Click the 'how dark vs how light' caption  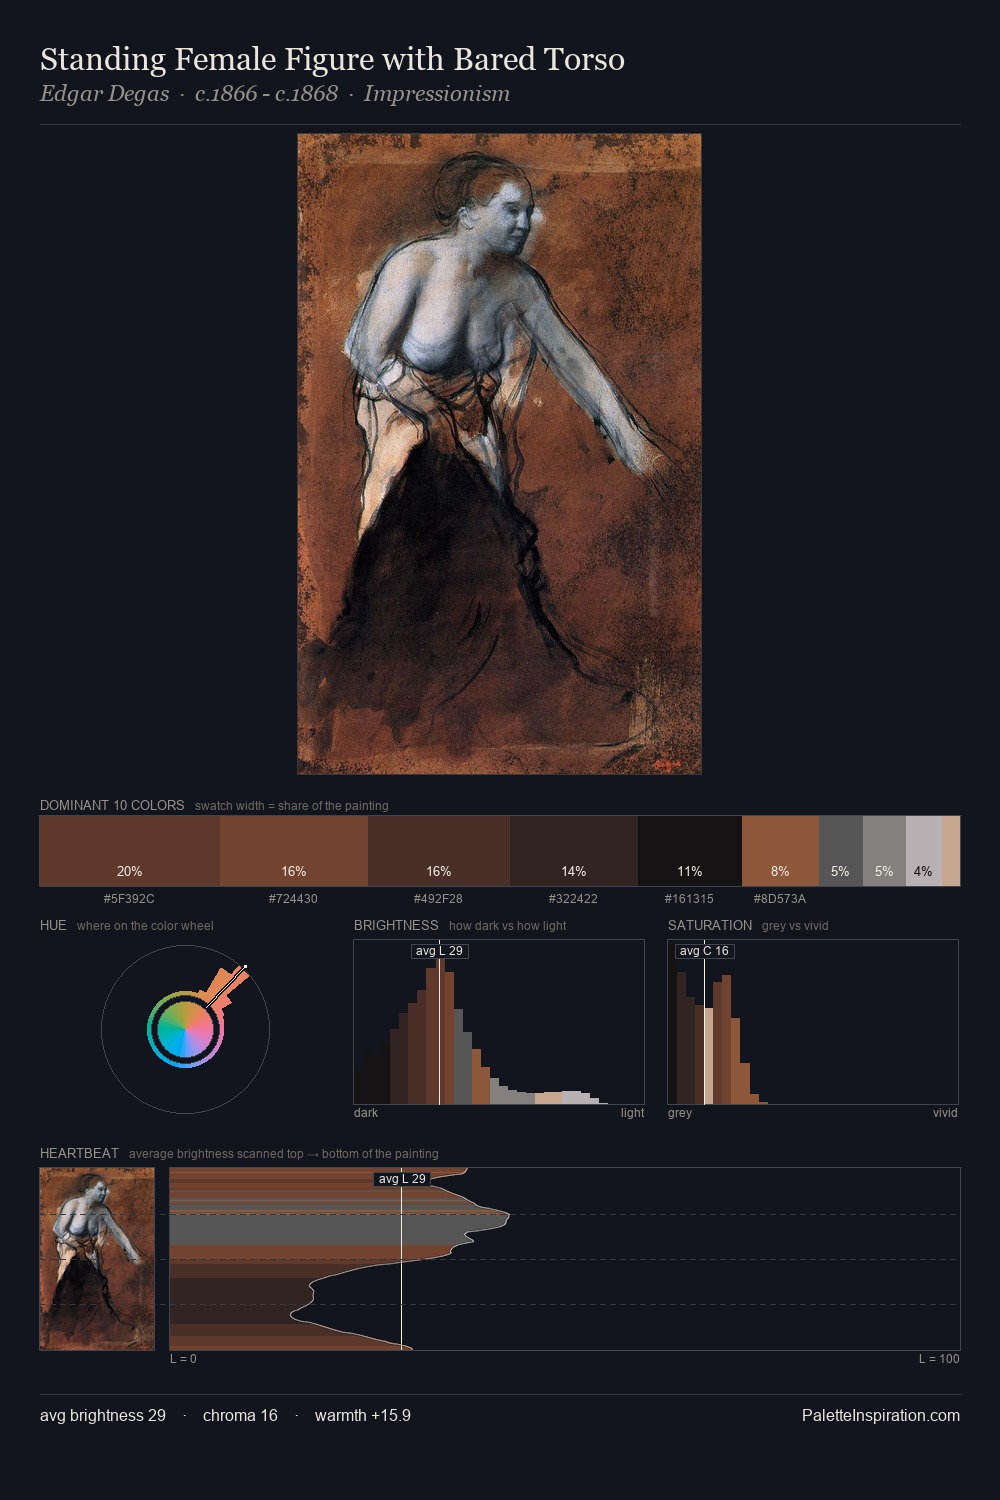click(x=508, y=926)
